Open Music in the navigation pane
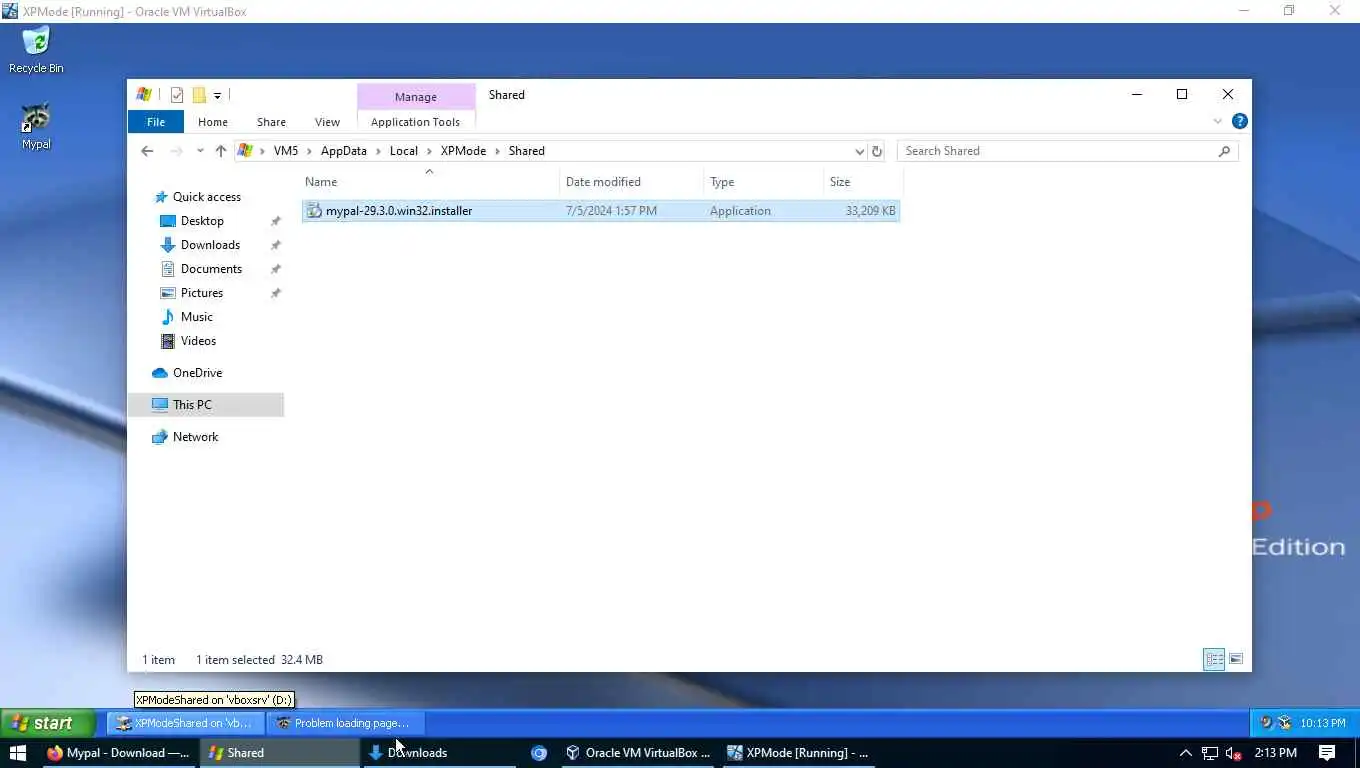Viewport: 1360px width, 768px height. 196,317
